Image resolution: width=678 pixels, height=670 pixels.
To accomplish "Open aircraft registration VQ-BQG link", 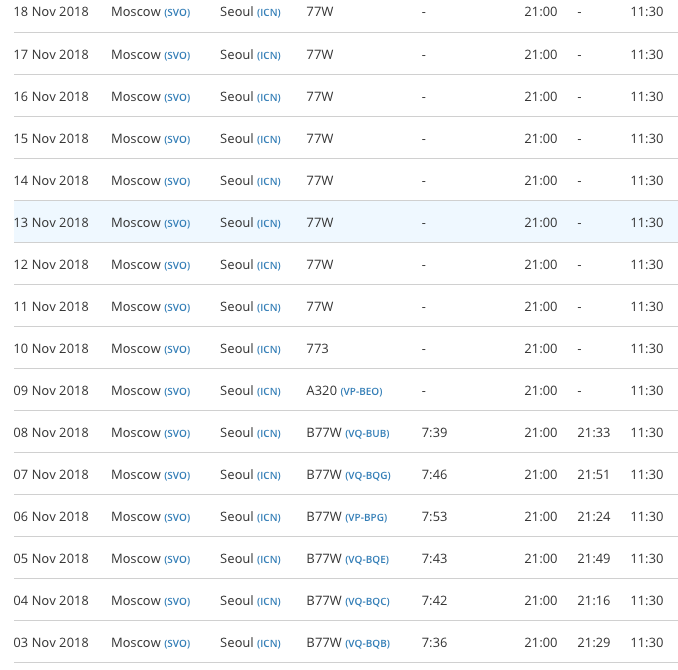I will pos(368,475).
